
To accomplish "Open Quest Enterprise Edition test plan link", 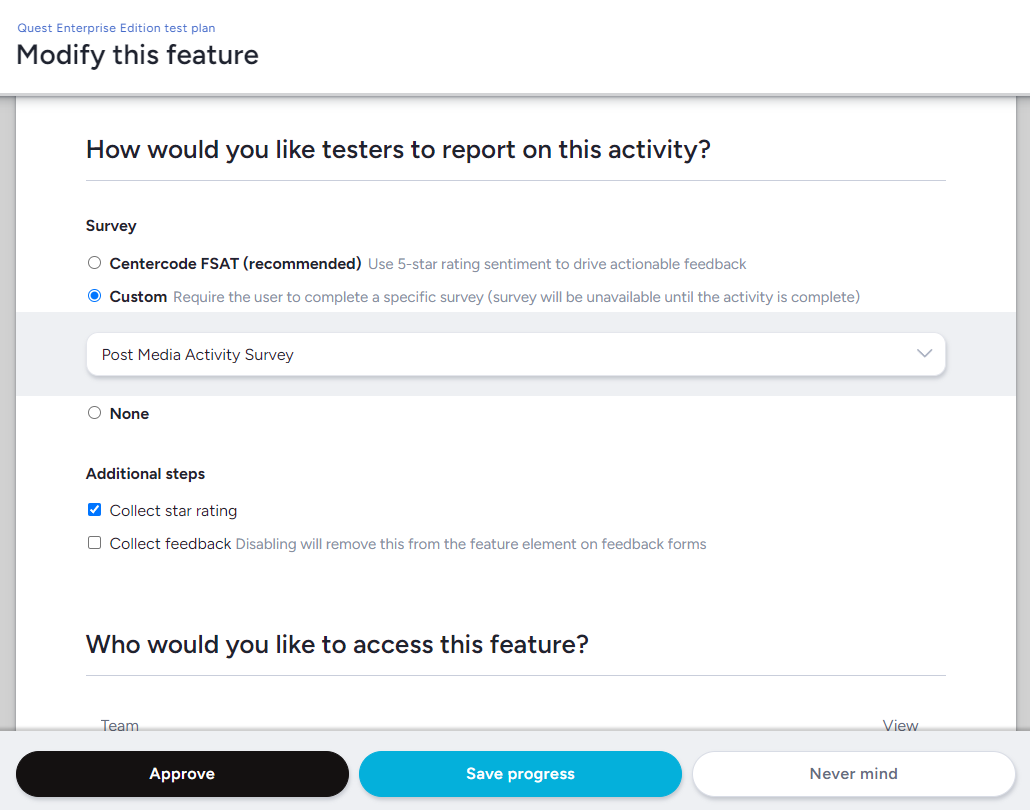I will [x=116, y=28].
